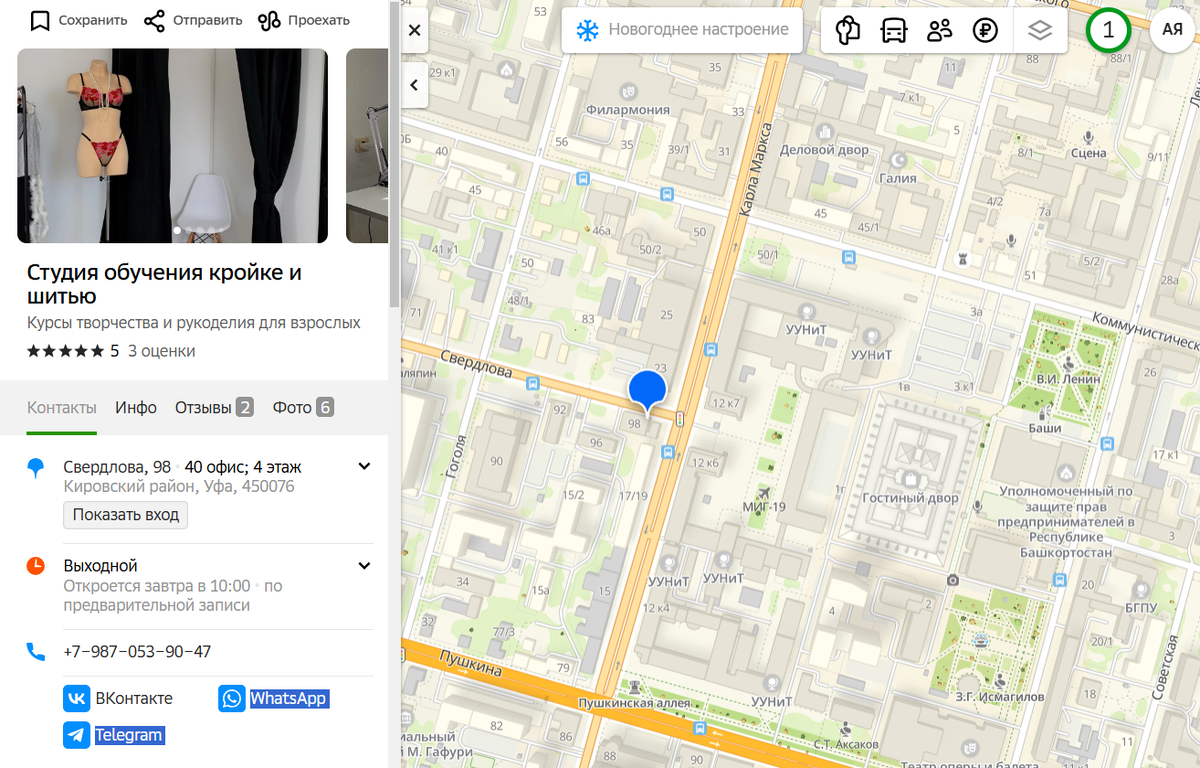Close the organization card panel
Screen dimensions: 1200x768
(415, 31)
